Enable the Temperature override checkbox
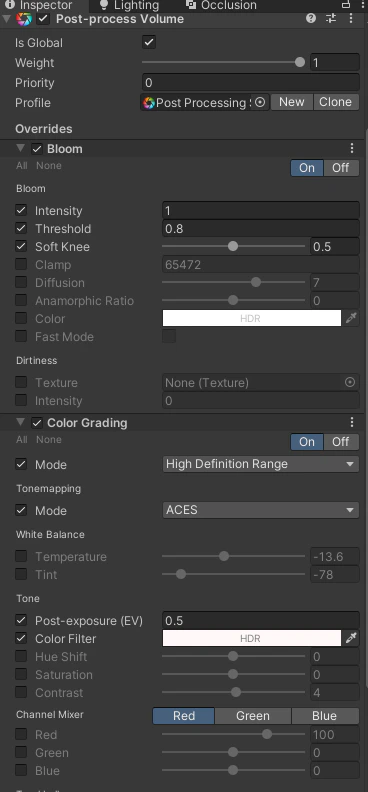The height and width of the screenshot is (792, 368). point(21,556)
